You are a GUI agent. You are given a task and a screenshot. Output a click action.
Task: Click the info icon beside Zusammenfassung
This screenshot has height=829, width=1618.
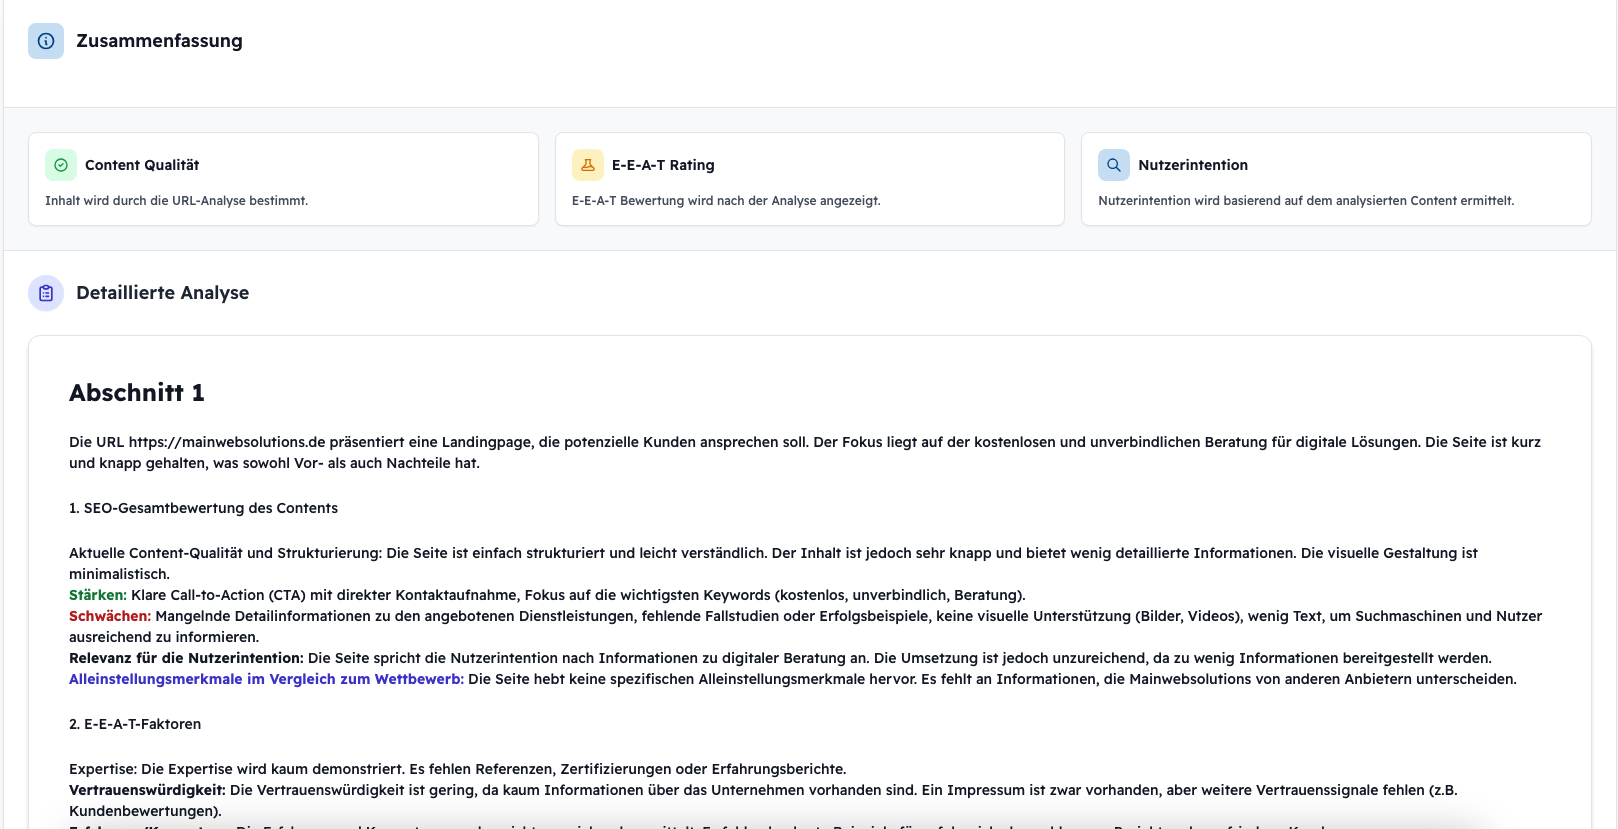[46, 41]
